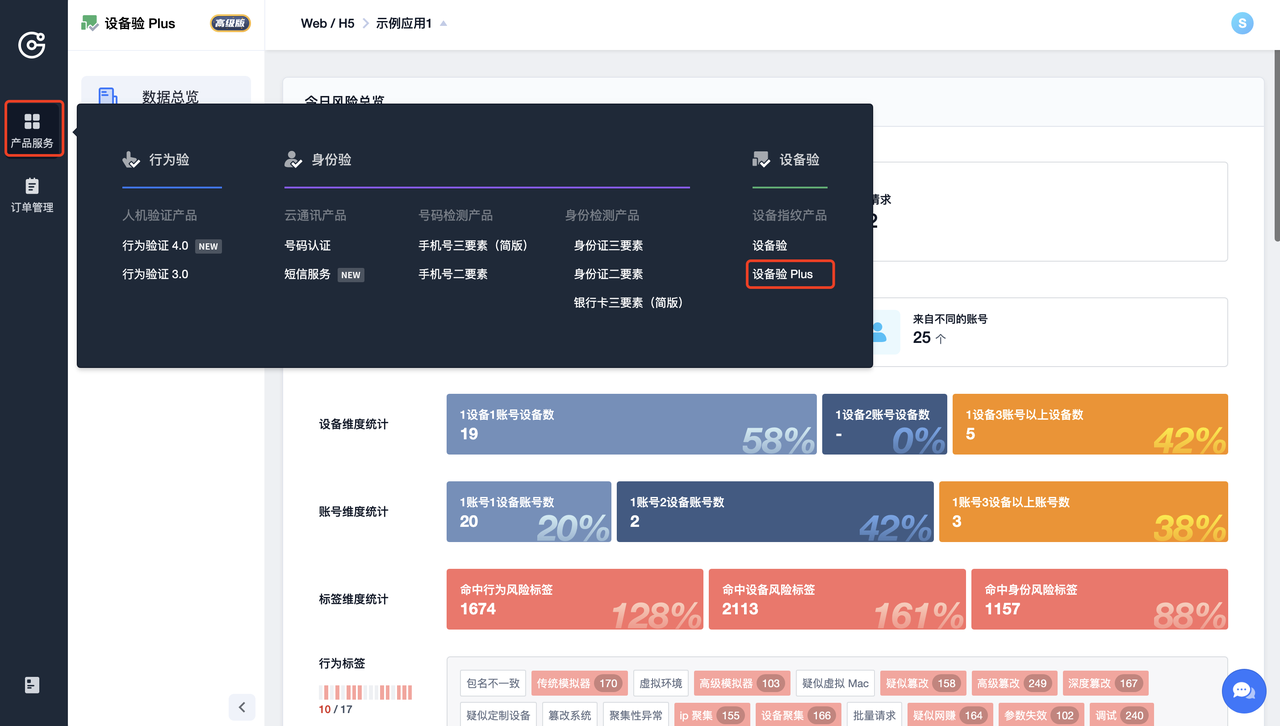Screen dimensions: 1280x726
Task: Select 设备验 Plus from the menu
Action: pyautogui.click(x=783, y=274)
